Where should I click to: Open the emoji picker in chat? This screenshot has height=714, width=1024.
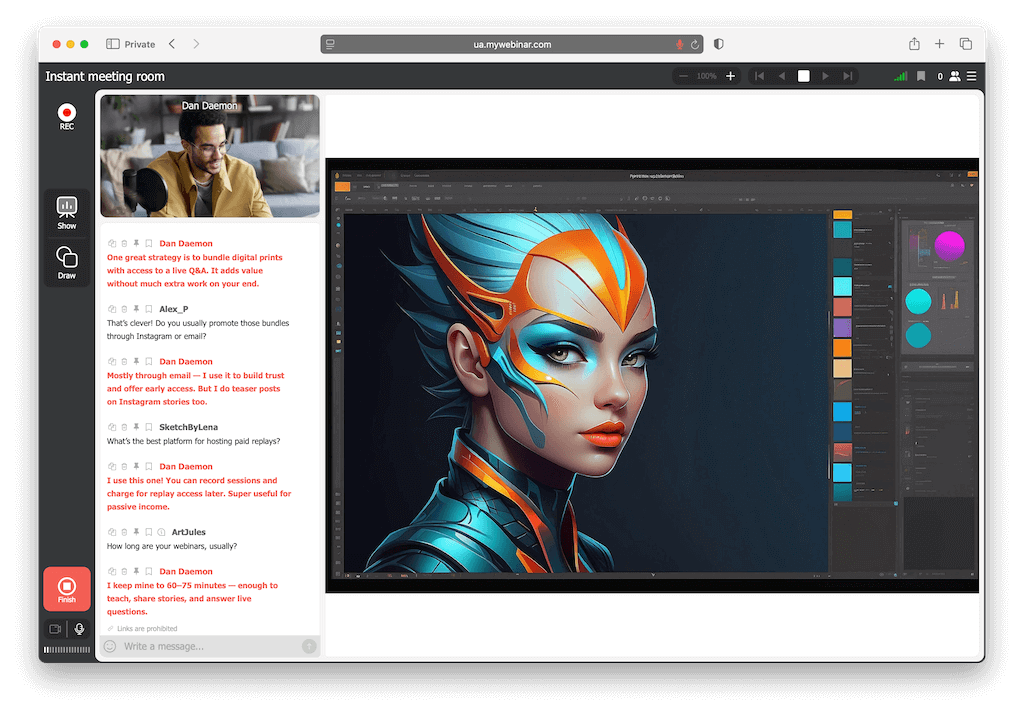(x=110, y=646)
